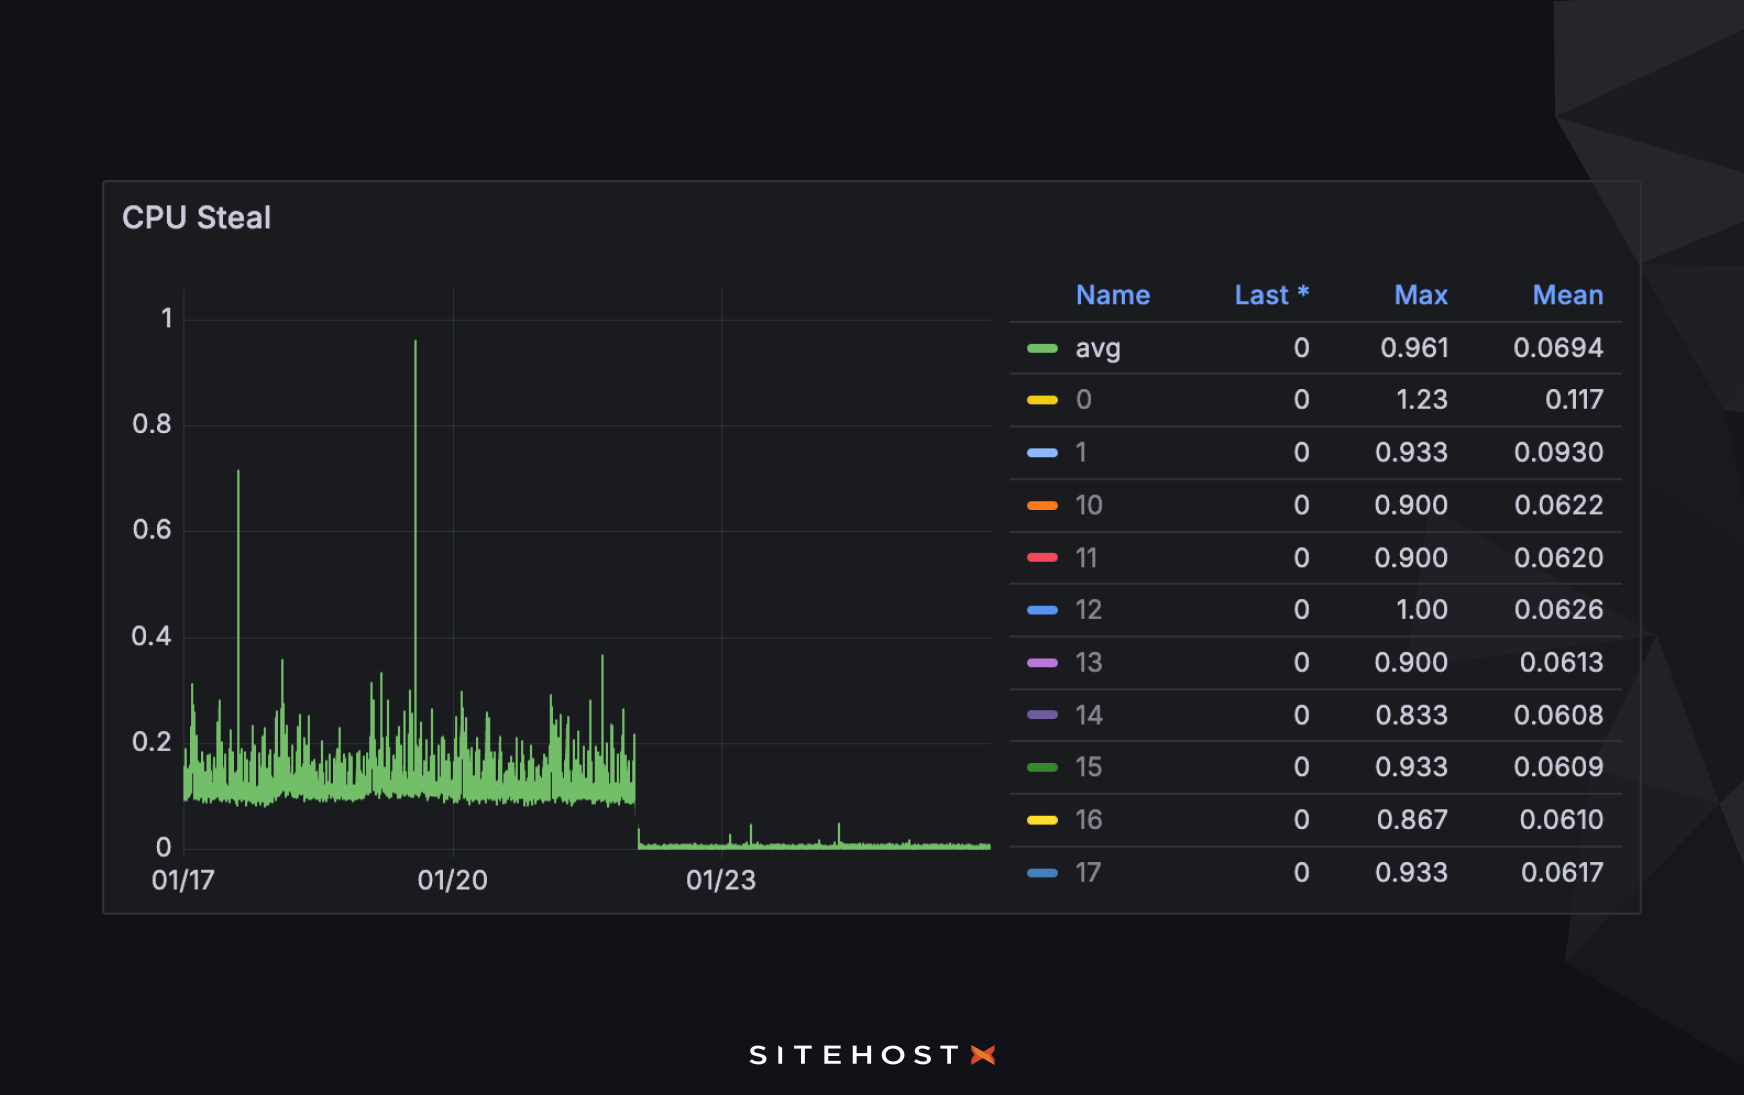Screen dimensions: 1744x1095
Task: Click the blue swatch for series 12
Action: click(1043, 610)
